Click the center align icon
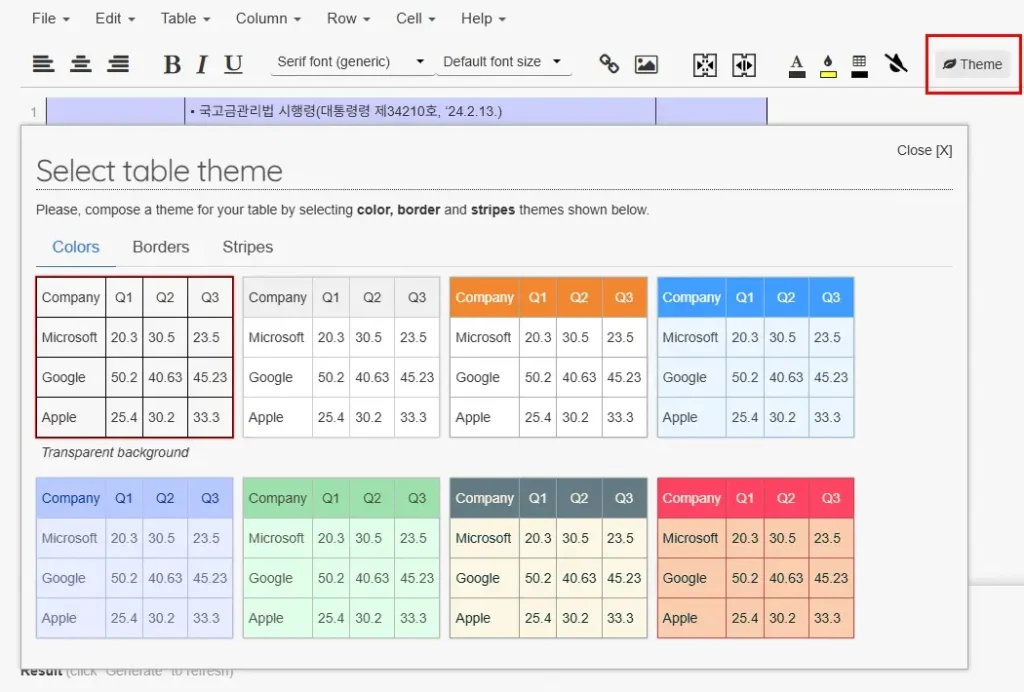This screenshot has height=692, width=1024. [81, 63]
